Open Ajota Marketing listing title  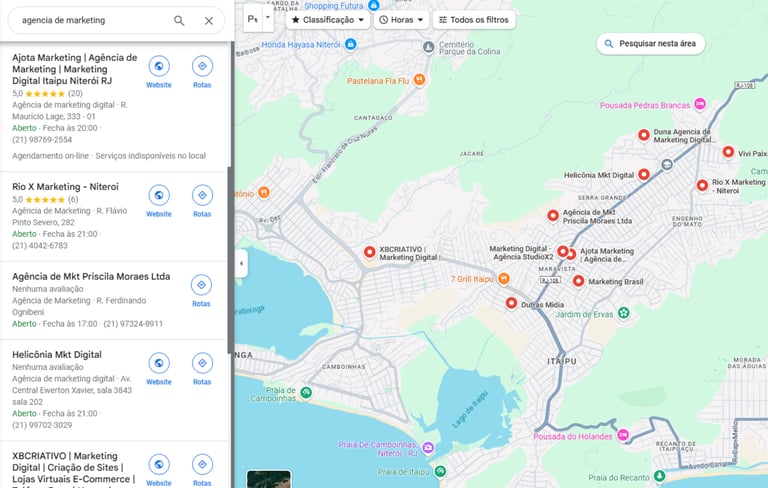pos(74,69)
